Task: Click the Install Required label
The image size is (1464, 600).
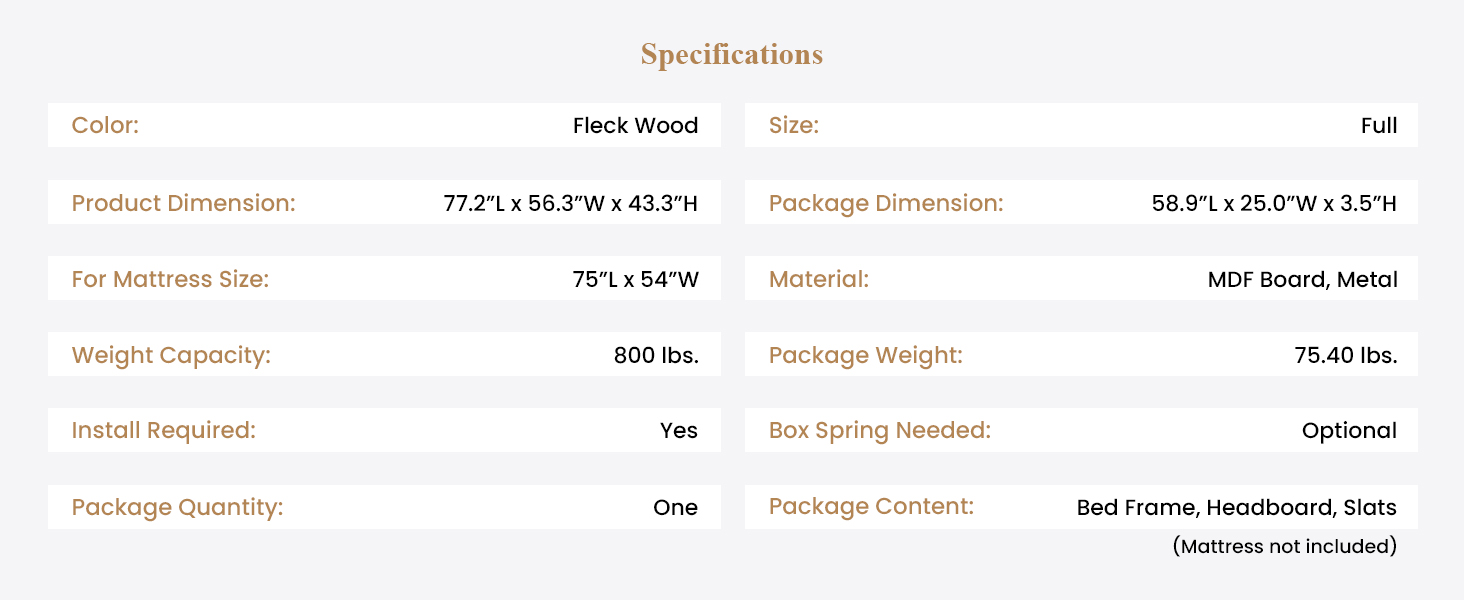Action: click(x=164, y=431)
